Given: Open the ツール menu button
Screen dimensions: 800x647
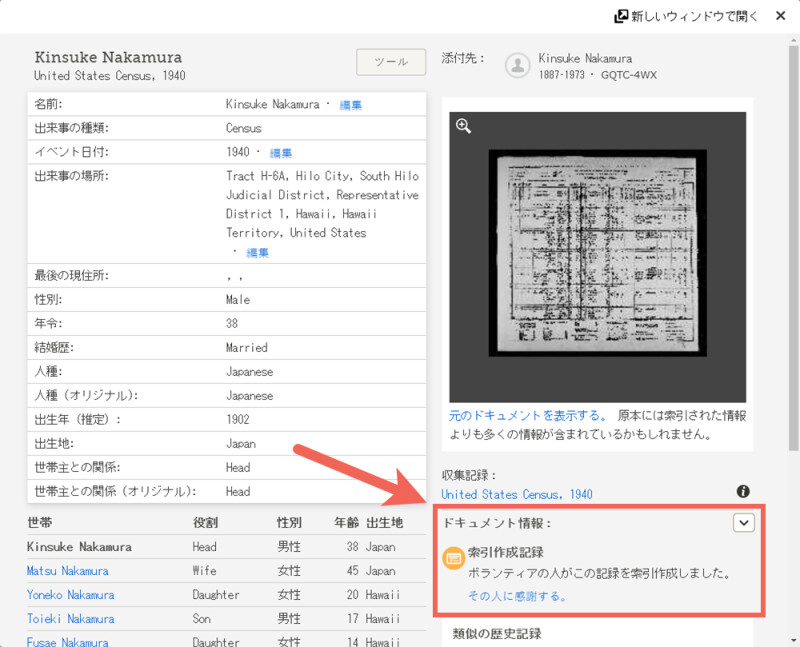Looking at the screenshot, I should pyautogui.click(x=390, y=61).
